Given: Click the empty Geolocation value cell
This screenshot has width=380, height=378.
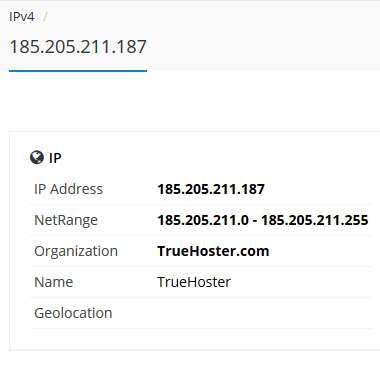Looking at the screenshot, I should click(x=263, y=313).
